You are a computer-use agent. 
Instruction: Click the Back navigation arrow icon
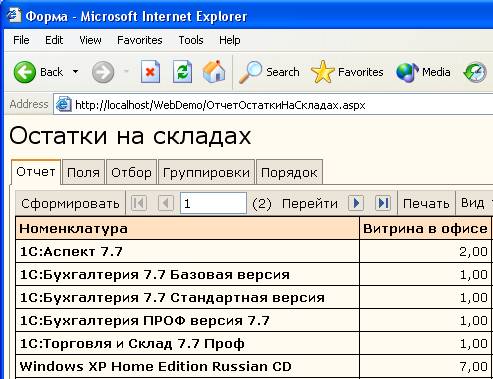coord(25,72)
